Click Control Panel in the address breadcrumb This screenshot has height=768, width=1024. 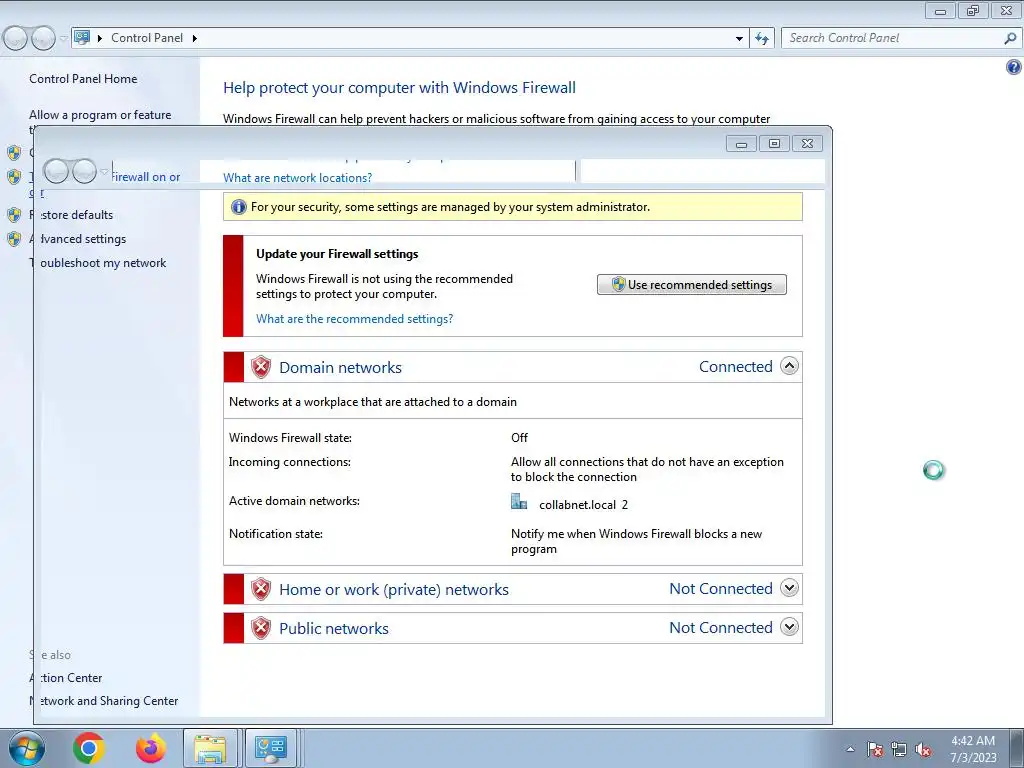pos(147,38)
